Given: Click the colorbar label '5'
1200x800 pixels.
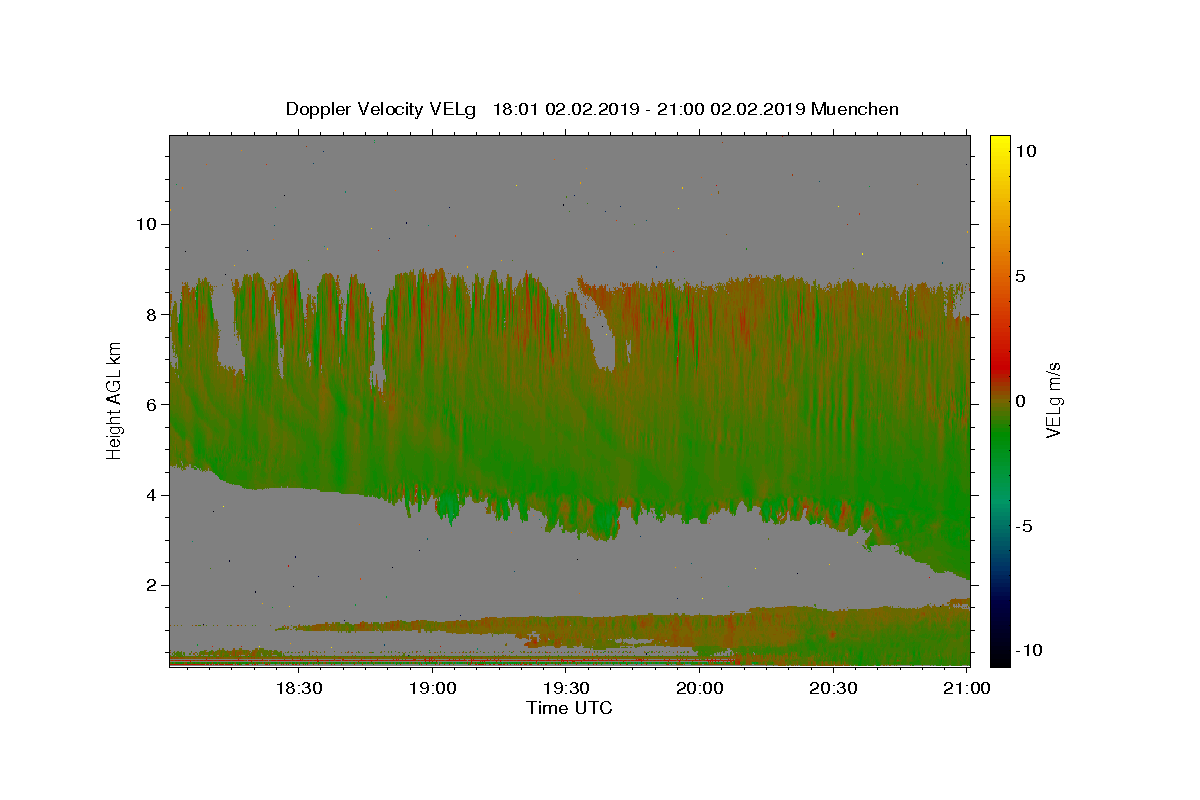Looking at the screenshot, I should pyautogui.click(x=1019, y=276).
